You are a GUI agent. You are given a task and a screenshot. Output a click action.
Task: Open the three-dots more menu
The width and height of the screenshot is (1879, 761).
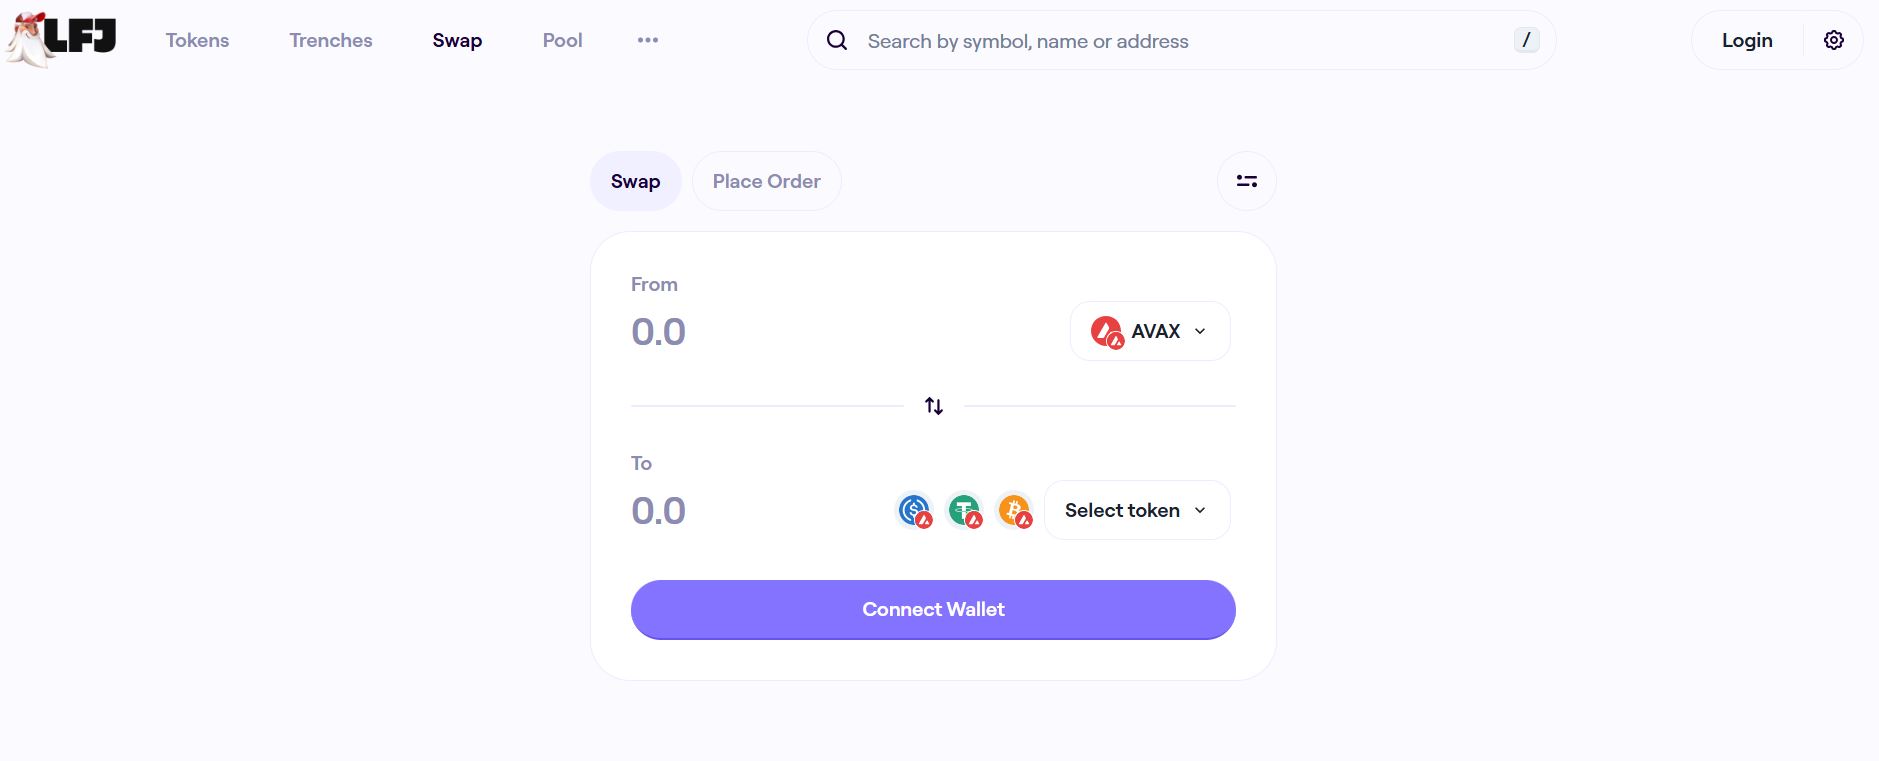click(x=648, y=40)
